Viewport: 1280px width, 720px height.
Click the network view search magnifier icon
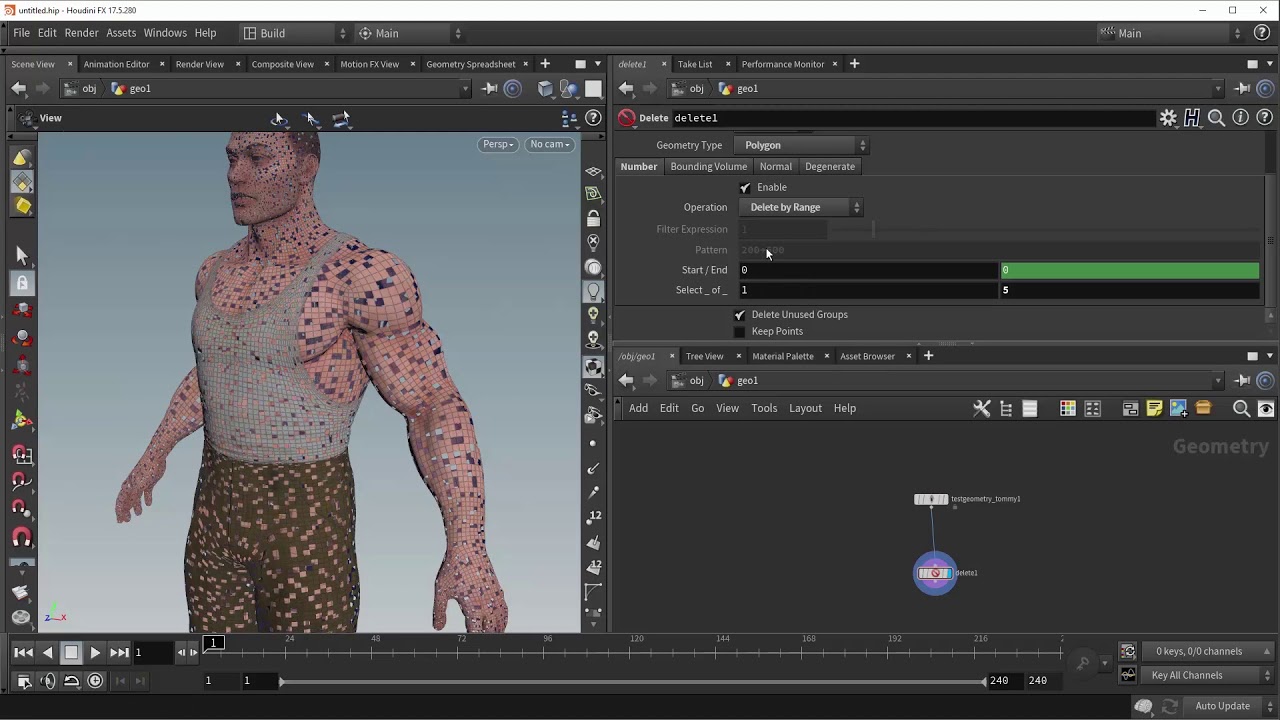point(1241,408)
